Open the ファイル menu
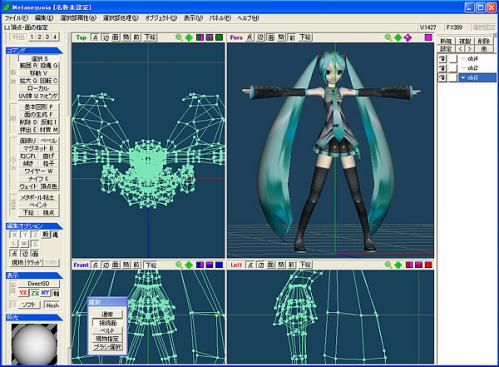Viewport: 499px width, 367px height. pos(16,18)
